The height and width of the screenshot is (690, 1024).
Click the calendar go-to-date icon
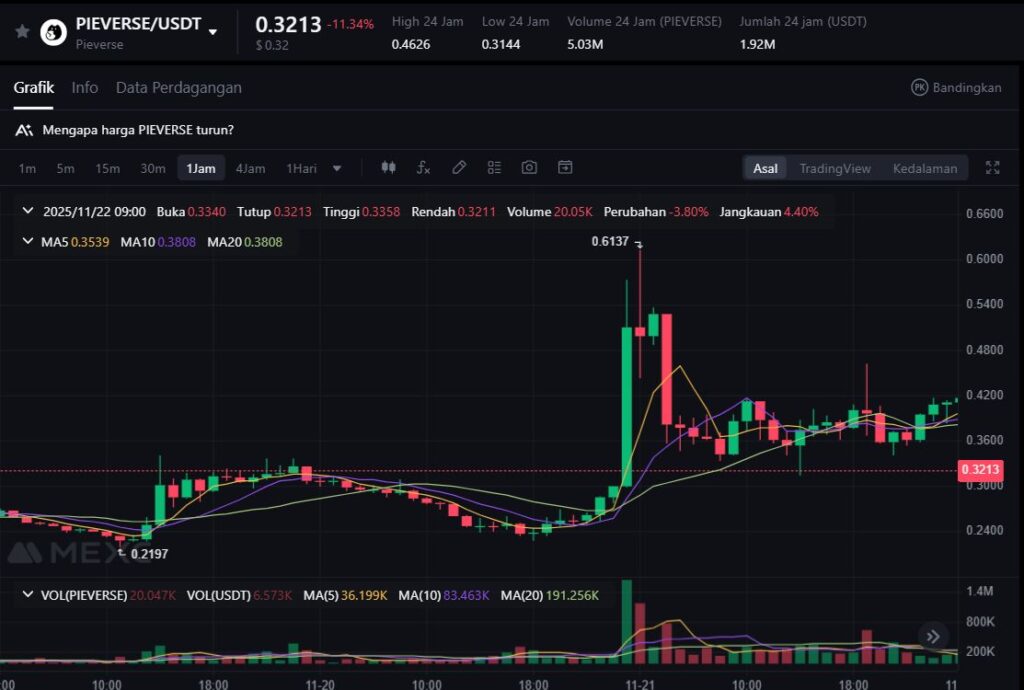click(x=565, y=168)
